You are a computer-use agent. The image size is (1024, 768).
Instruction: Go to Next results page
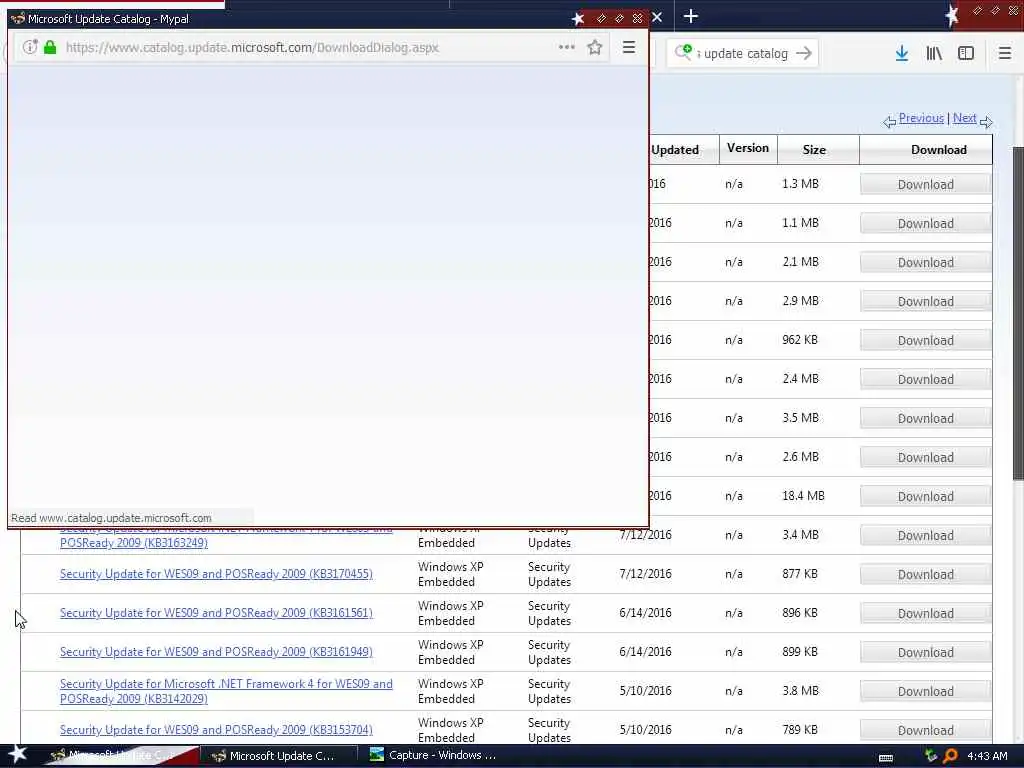[965, 118]
